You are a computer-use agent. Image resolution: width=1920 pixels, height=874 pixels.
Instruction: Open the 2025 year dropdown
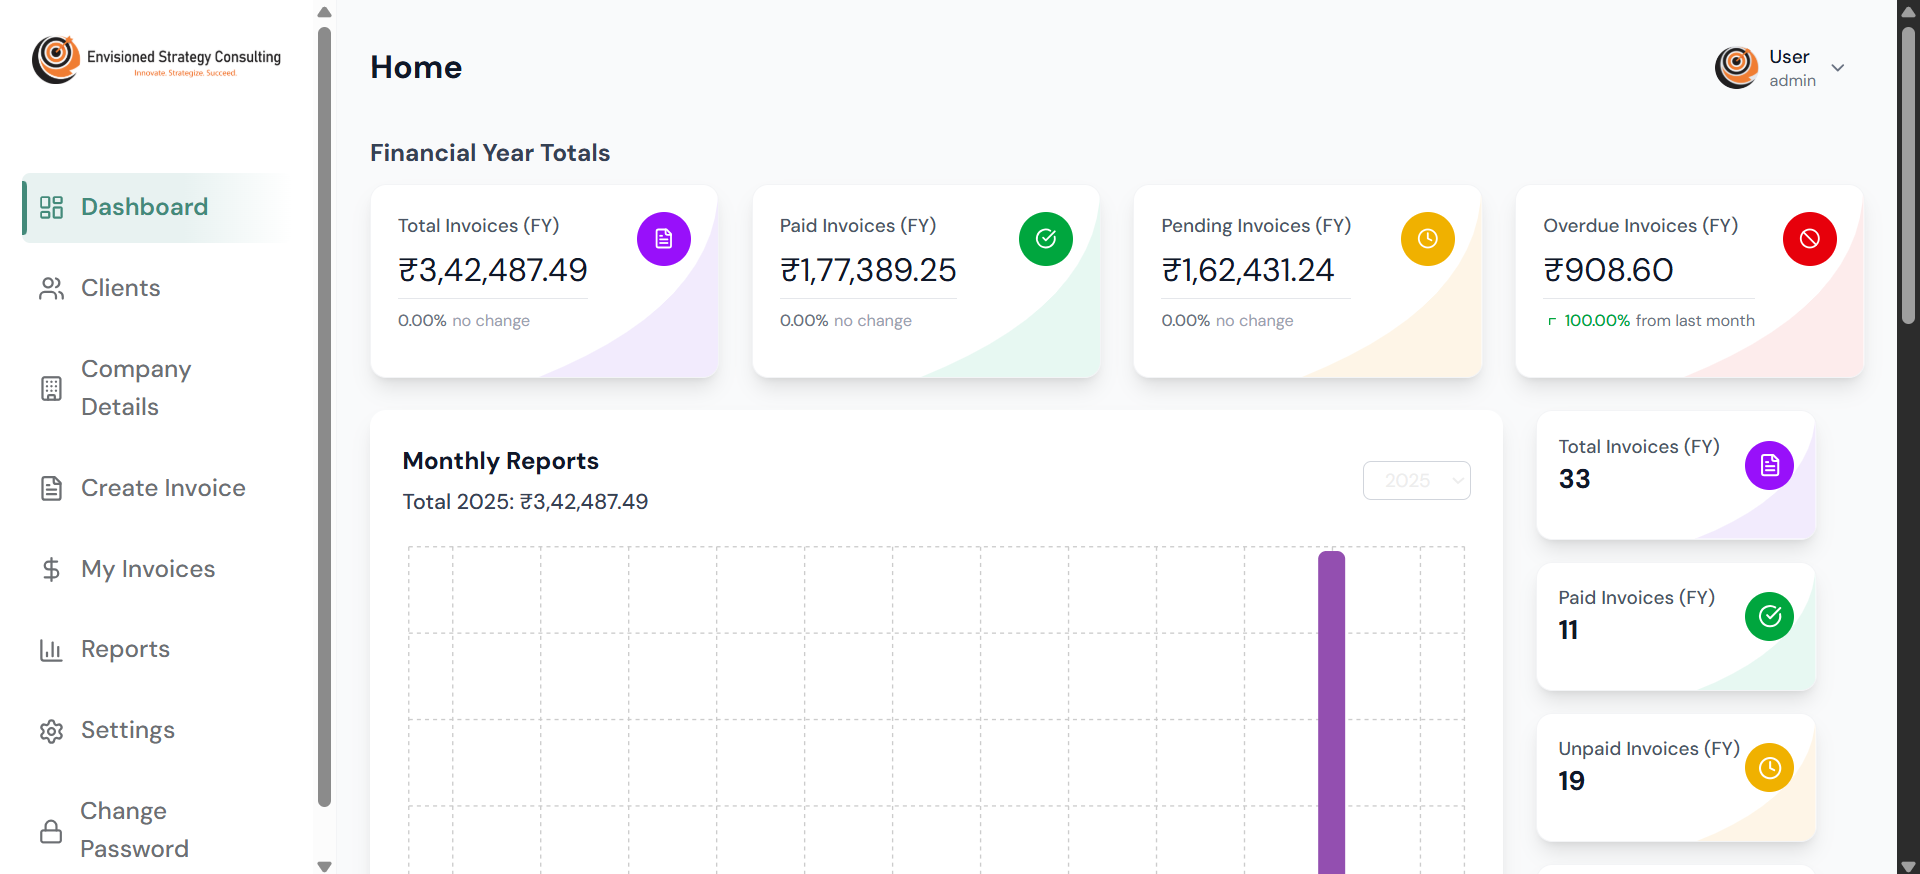pyautogui.click(x=1416, y=481)
